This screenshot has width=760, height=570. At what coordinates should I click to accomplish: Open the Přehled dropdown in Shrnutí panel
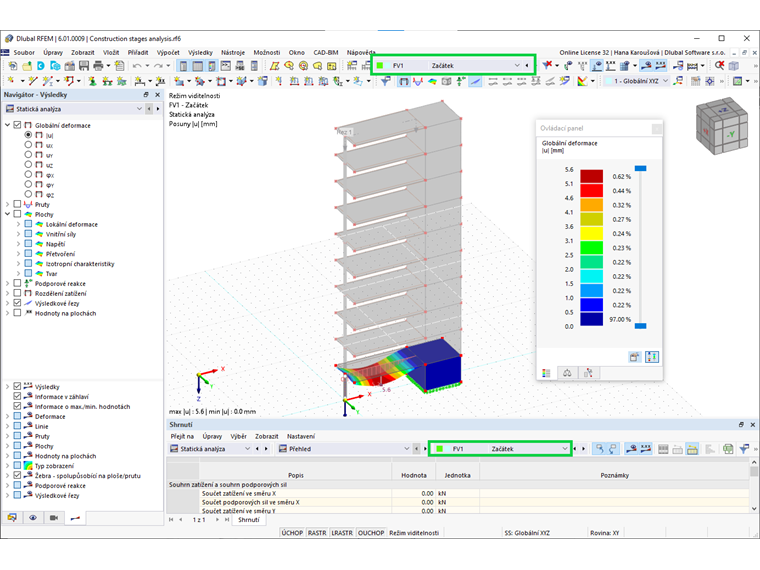(x=407, y=449)
